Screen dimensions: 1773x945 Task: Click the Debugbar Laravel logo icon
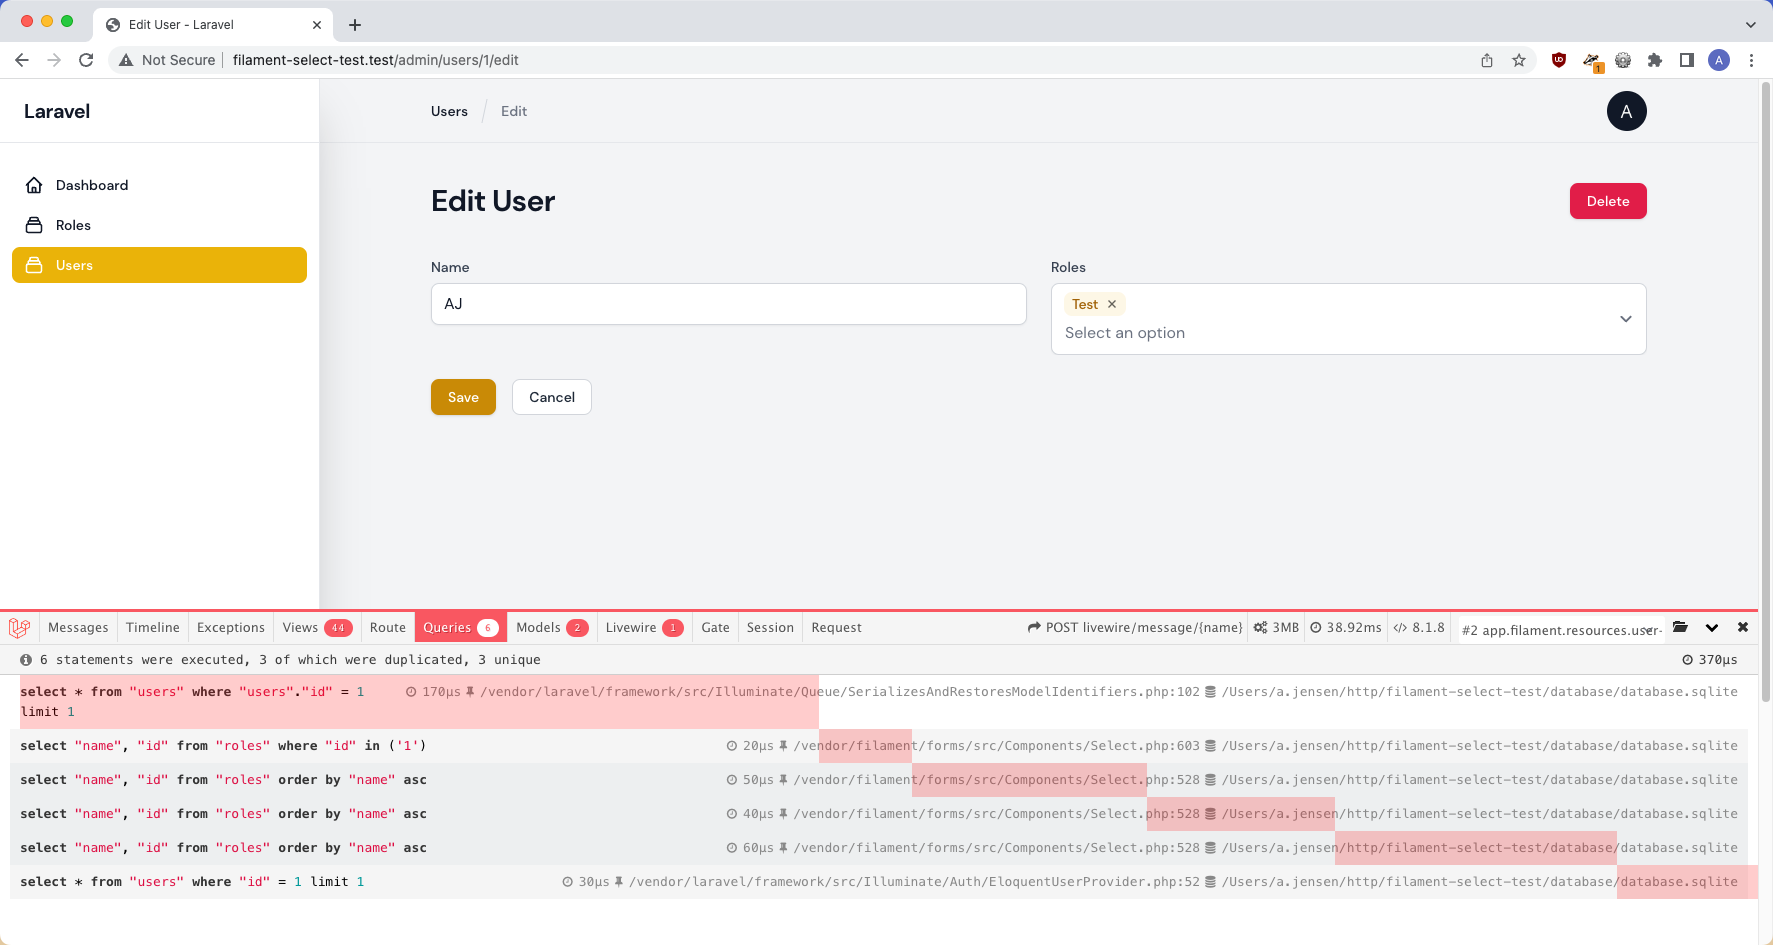(x=19, y=628)
